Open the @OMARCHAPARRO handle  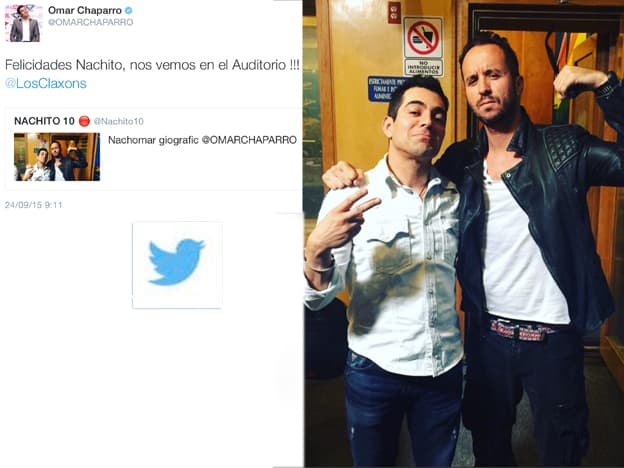tap(90, 22)
